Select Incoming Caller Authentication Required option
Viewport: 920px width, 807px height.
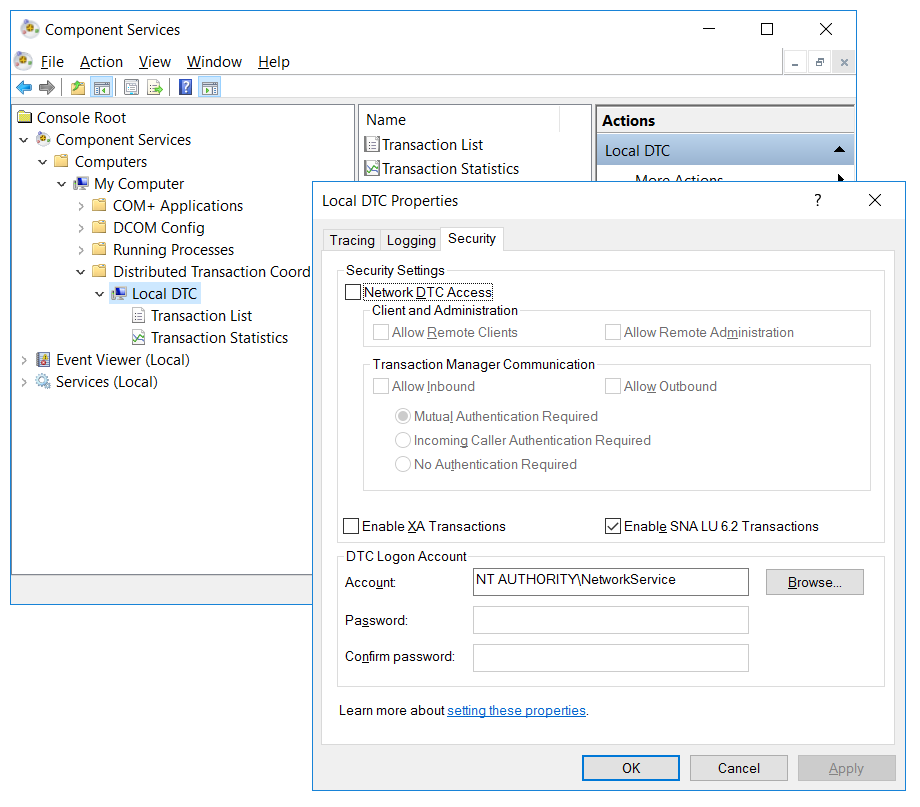[402, 440]
